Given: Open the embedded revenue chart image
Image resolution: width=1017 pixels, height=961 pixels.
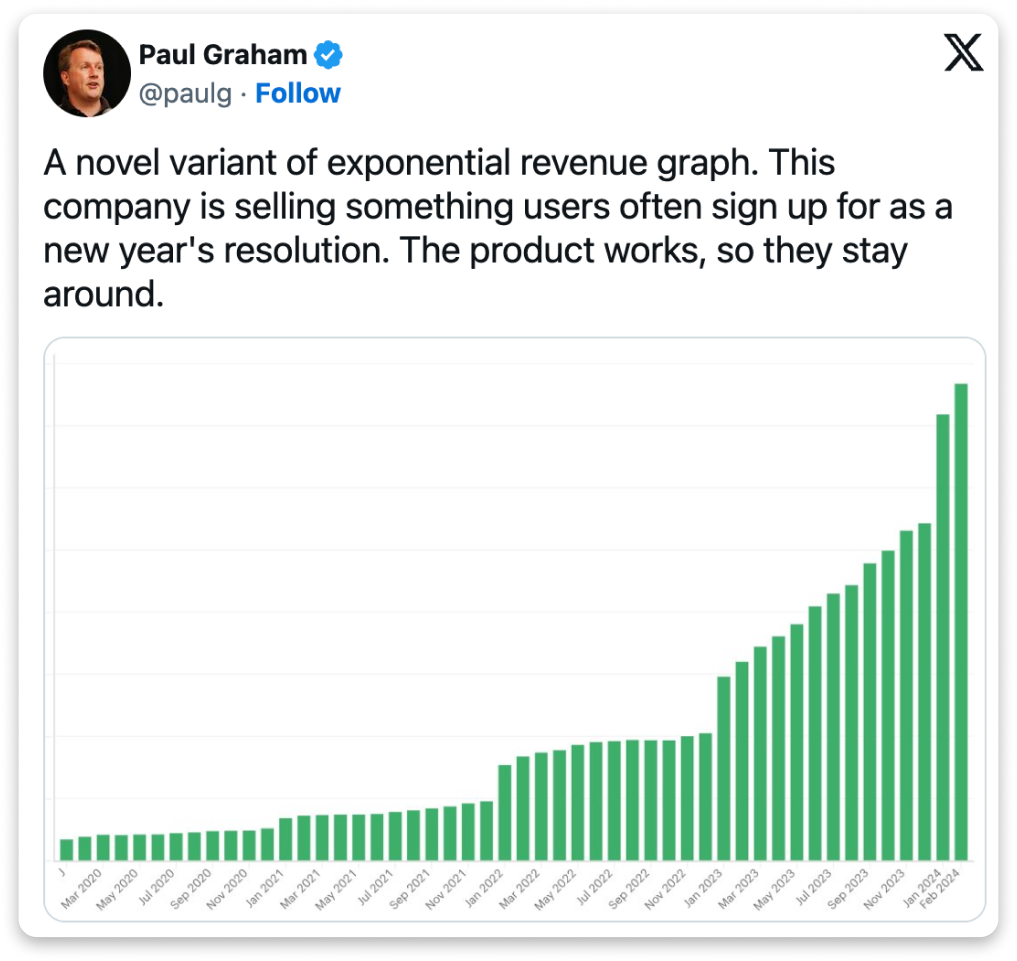Looking at the screenshot, I should coord(514,629).
